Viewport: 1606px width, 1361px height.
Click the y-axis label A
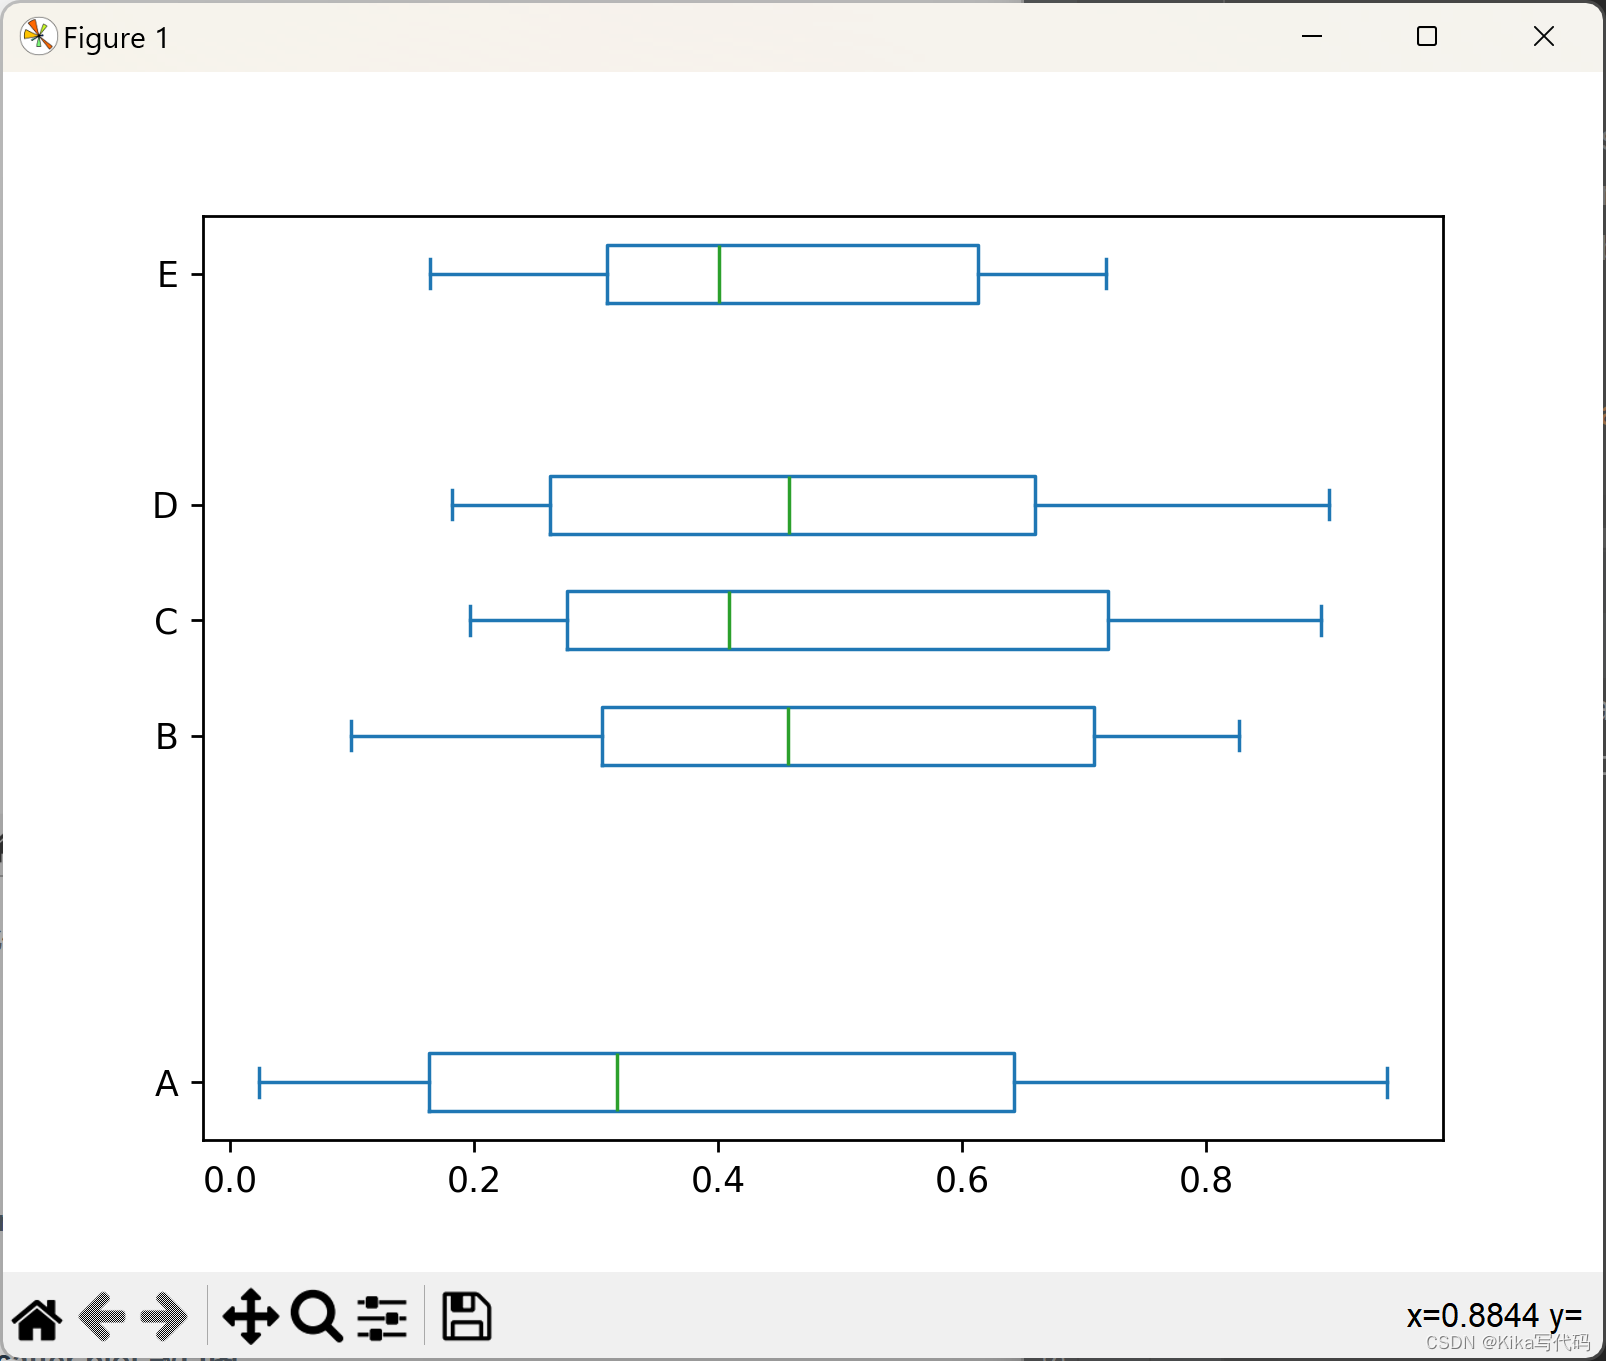(167, 1084)
